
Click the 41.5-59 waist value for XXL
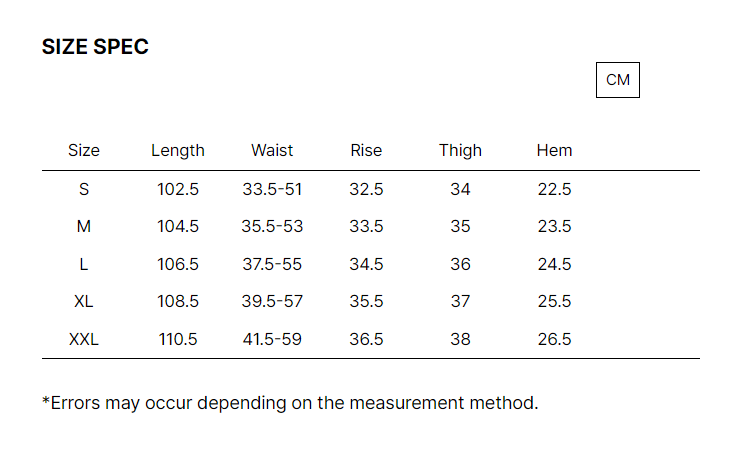pos(272,340)
